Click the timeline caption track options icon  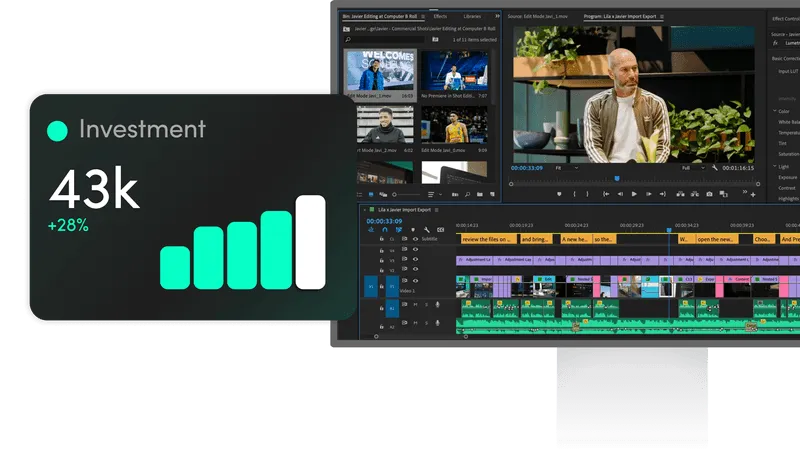(440, 230)
